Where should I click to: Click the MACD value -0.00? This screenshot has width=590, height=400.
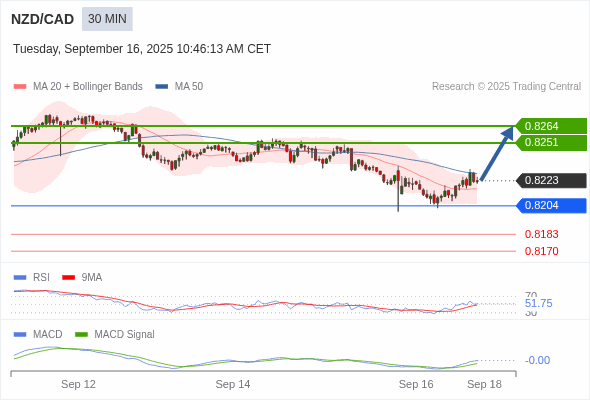click(537, 360)
